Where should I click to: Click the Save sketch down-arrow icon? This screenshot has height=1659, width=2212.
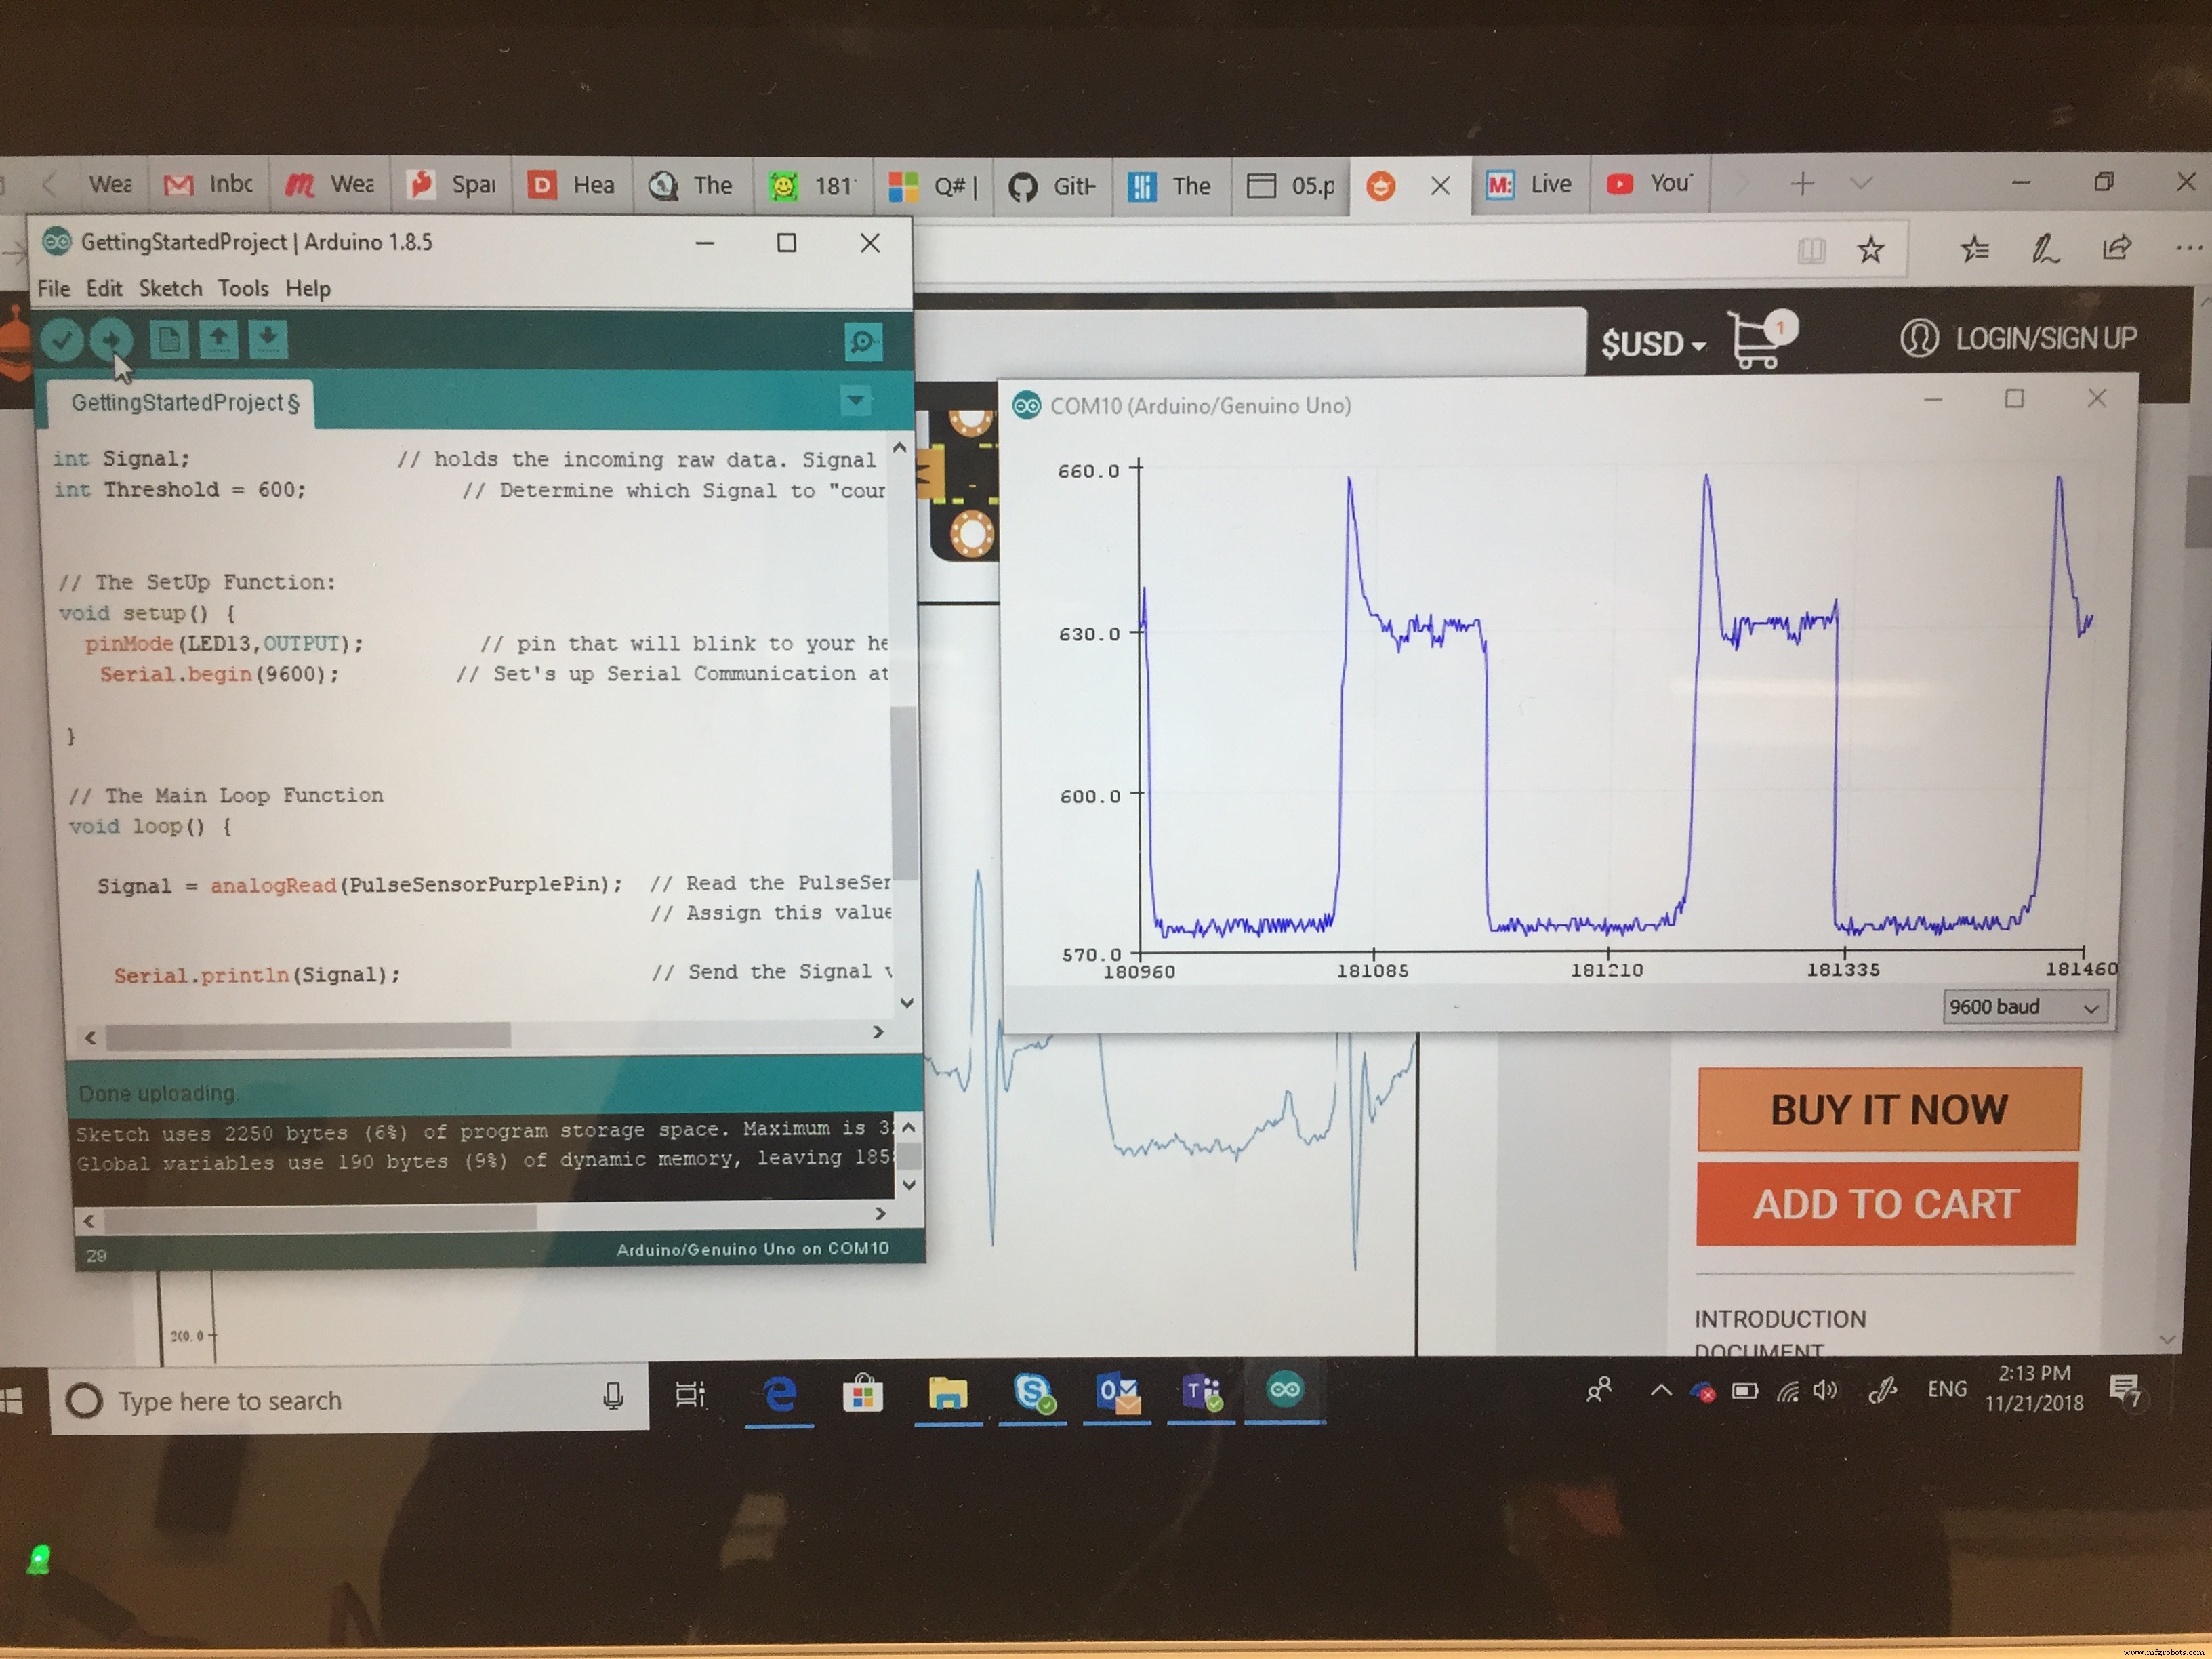[x=267, y=340]
